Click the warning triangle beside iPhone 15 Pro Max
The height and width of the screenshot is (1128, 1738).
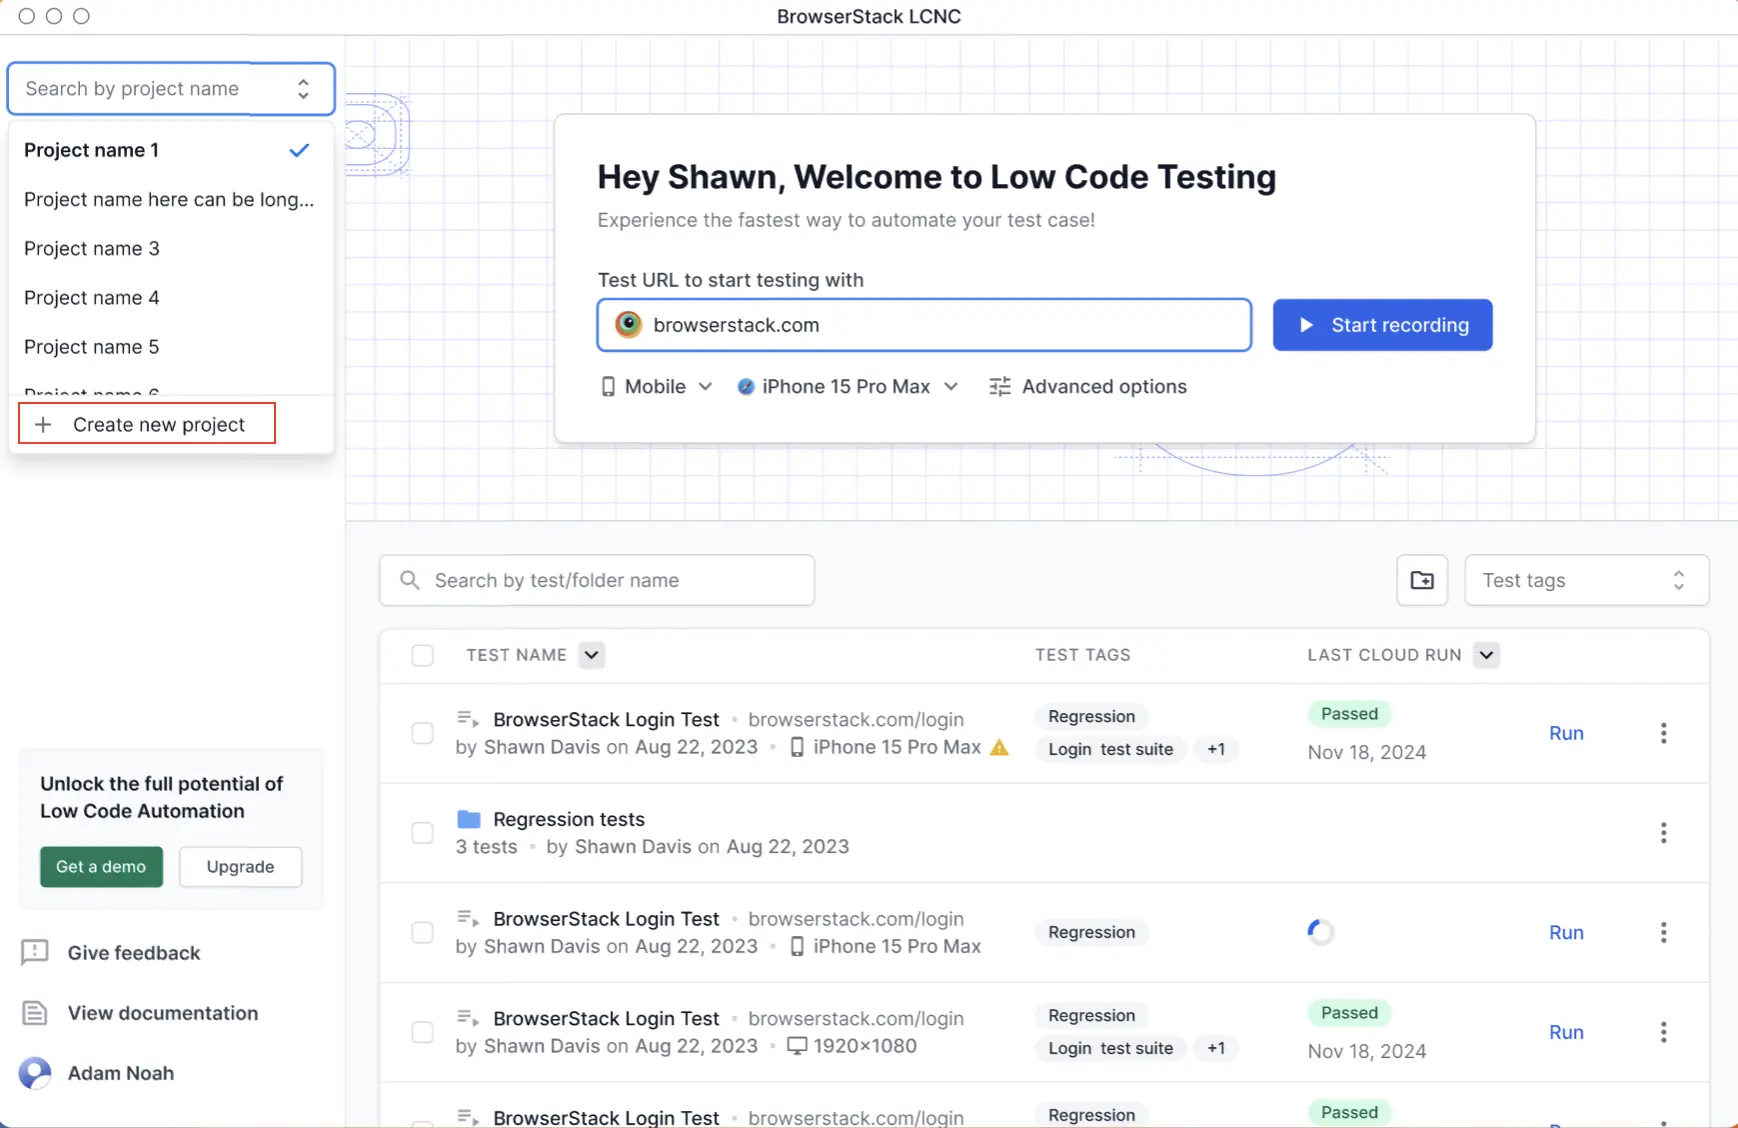coord(999,748)
